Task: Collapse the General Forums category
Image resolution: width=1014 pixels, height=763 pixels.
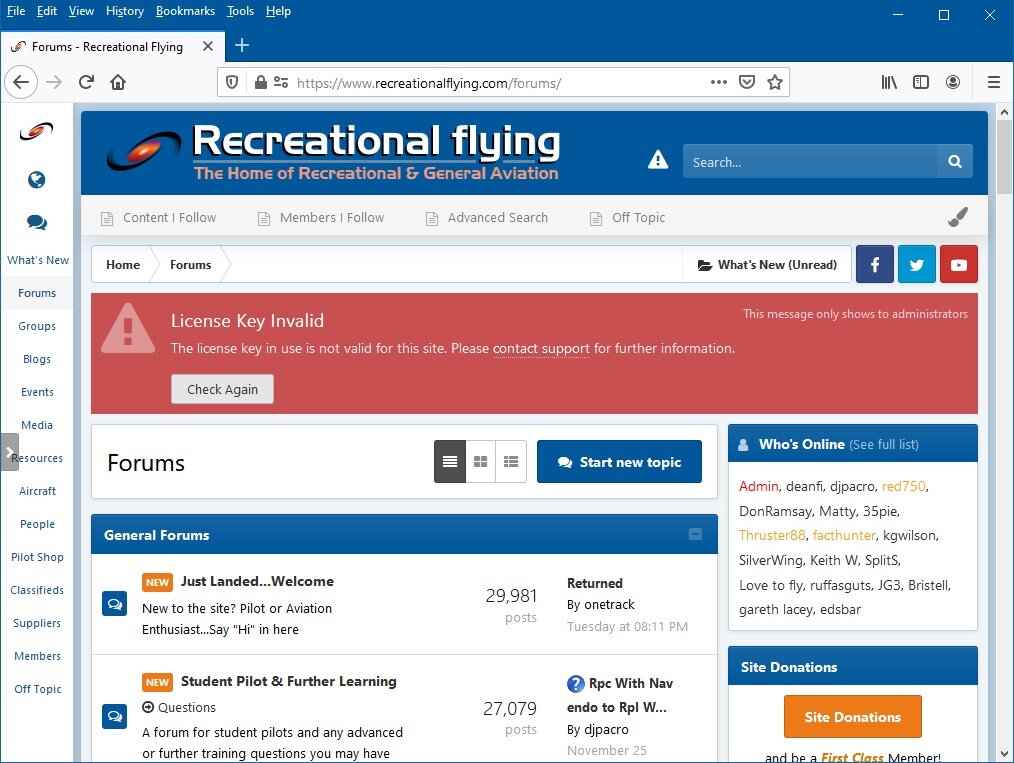Action: click(695, 534)
